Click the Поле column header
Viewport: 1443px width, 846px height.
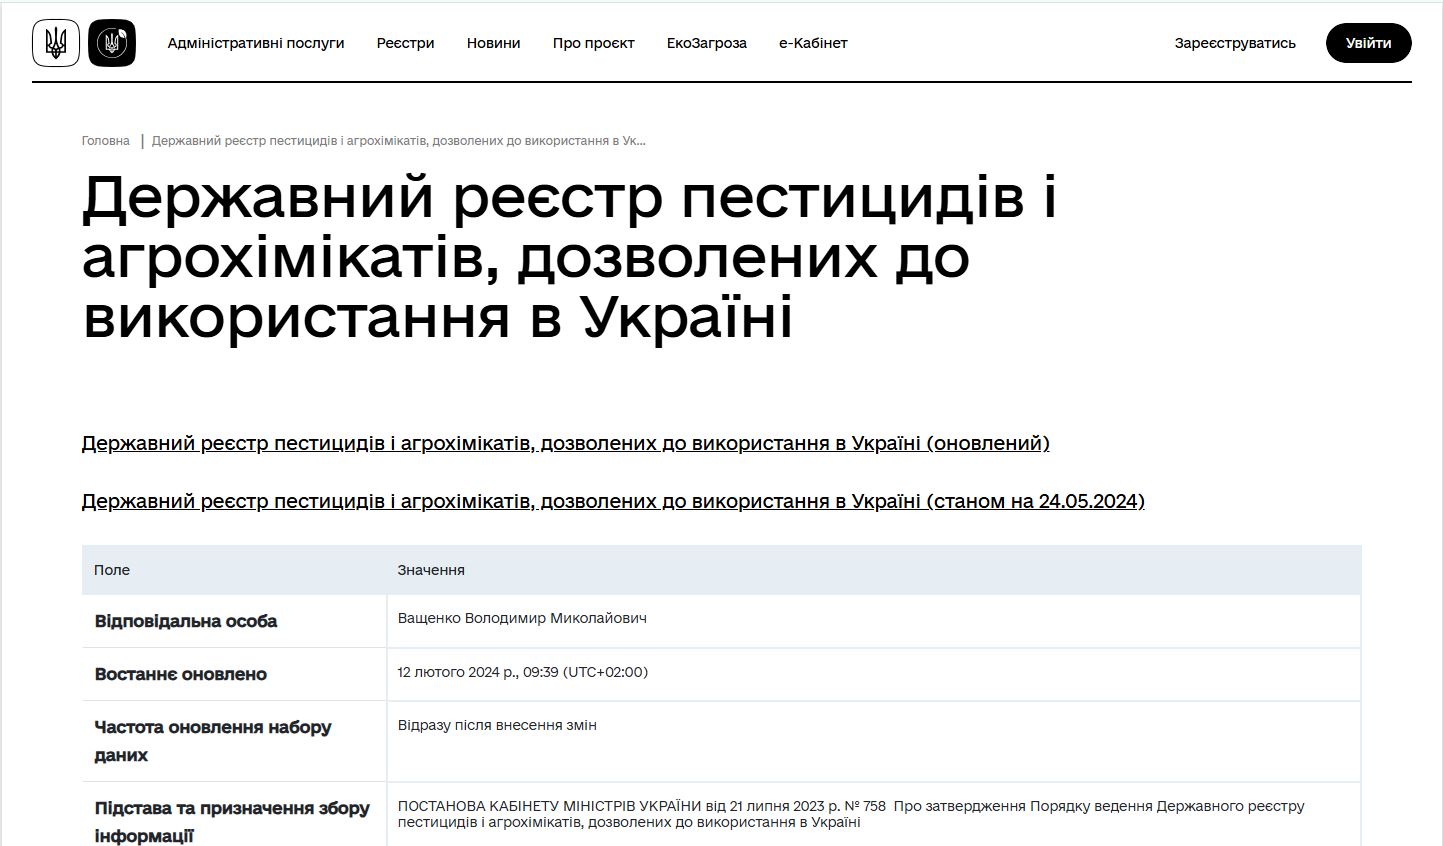coord(112,570)
